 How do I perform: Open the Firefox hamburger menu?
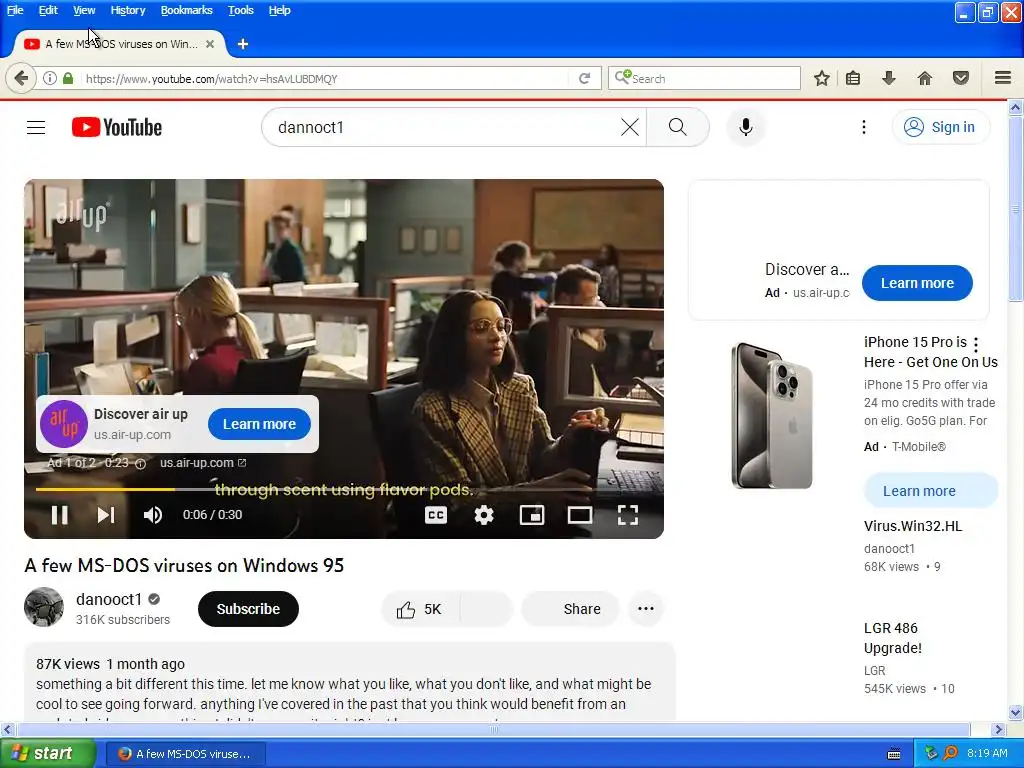1003,78
